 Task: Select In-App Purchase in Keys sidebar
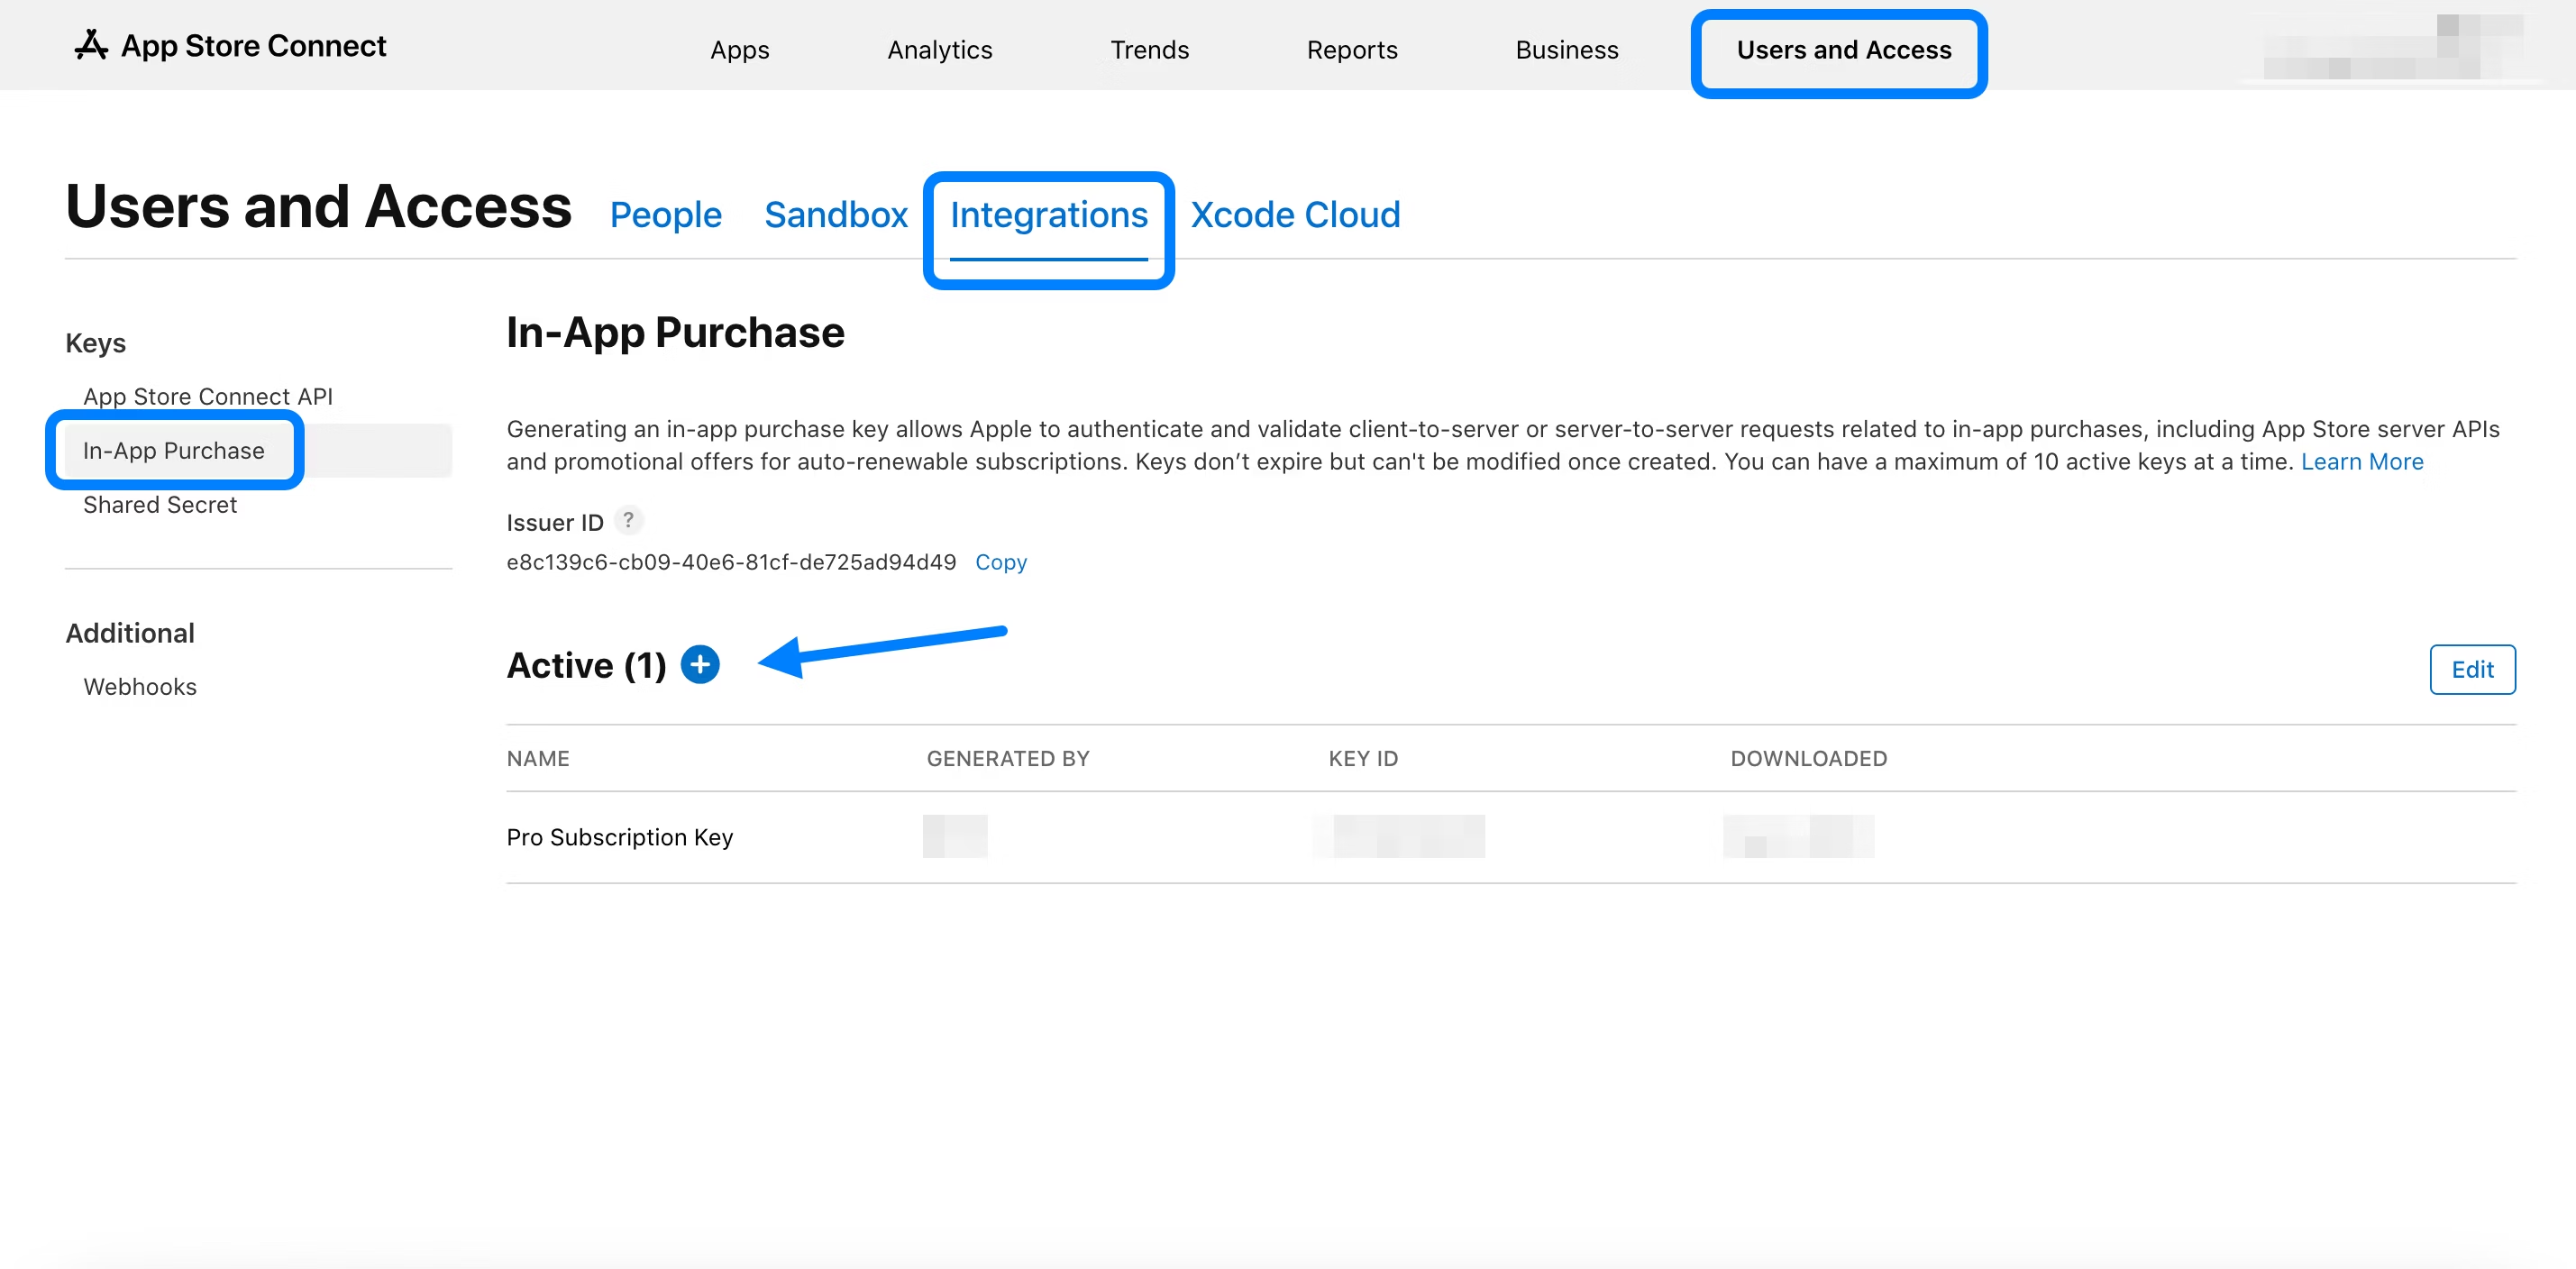click(174, 451)
